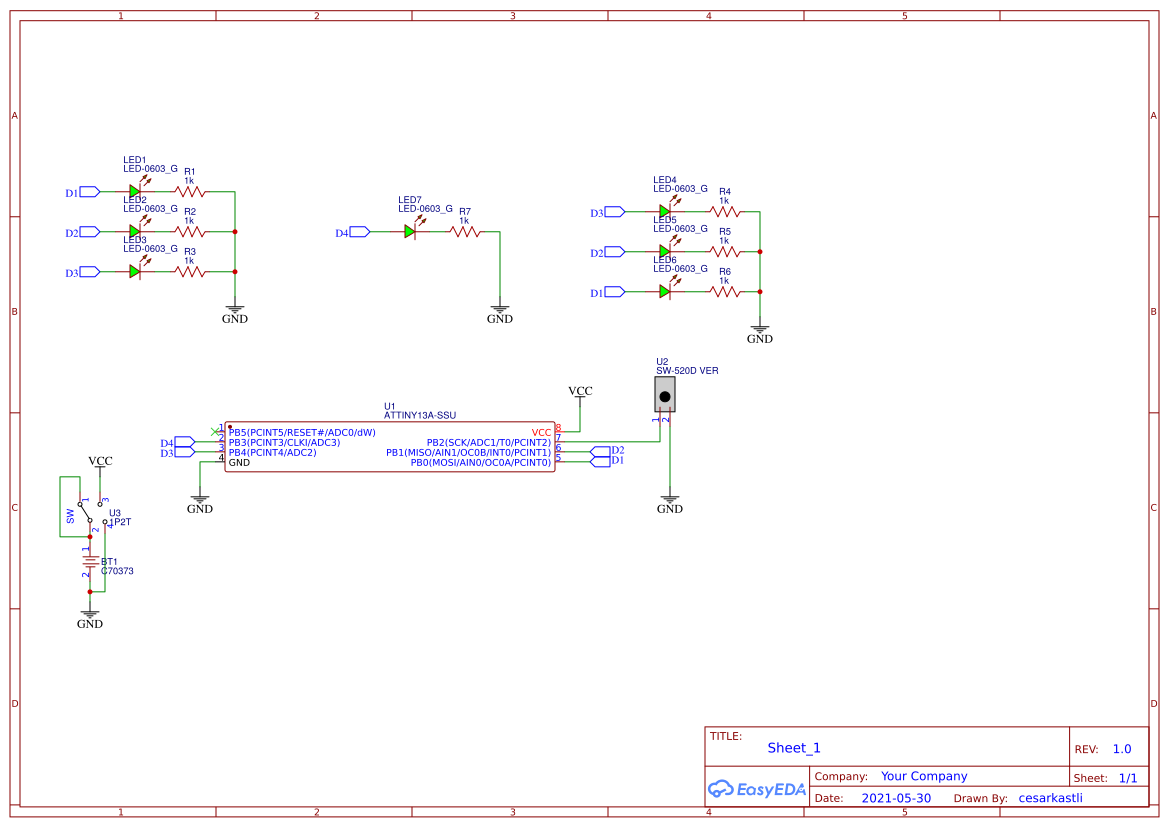Select the LED1 diode symbol
Image resolution: width=1169 pixels, height=827 pixels.
(135, 192)
